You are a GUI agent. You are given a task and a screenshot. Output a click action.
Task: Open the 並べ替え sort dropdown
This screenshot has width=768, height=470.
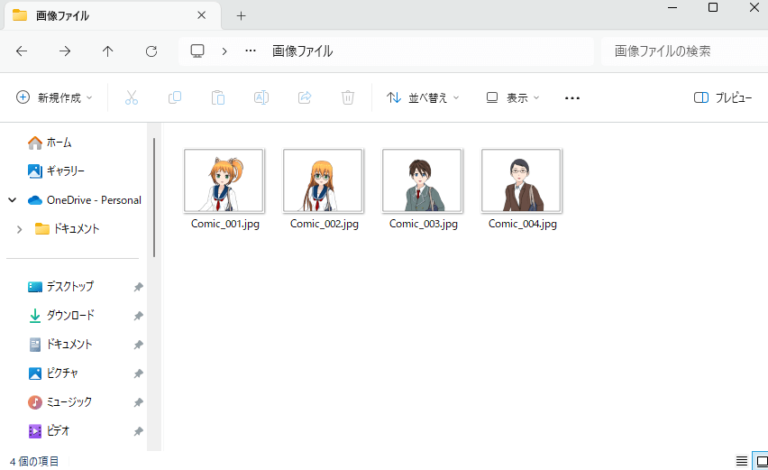(x=423, y=98)
